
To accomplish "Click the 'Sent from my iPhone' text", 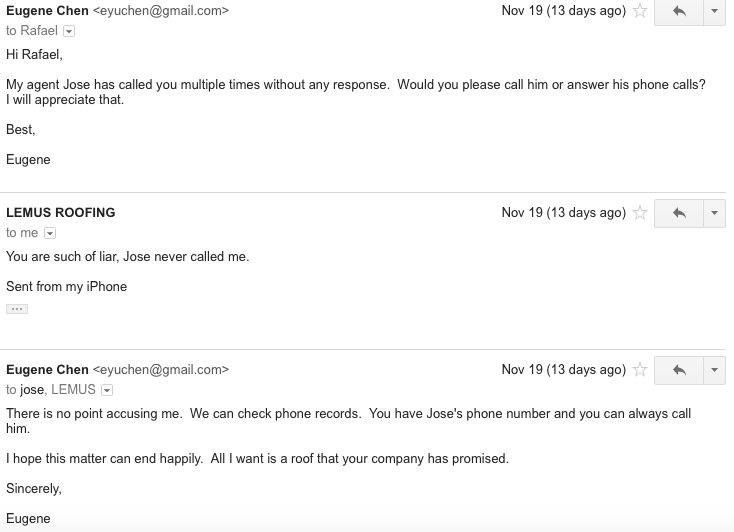I will tap(66, 287).
